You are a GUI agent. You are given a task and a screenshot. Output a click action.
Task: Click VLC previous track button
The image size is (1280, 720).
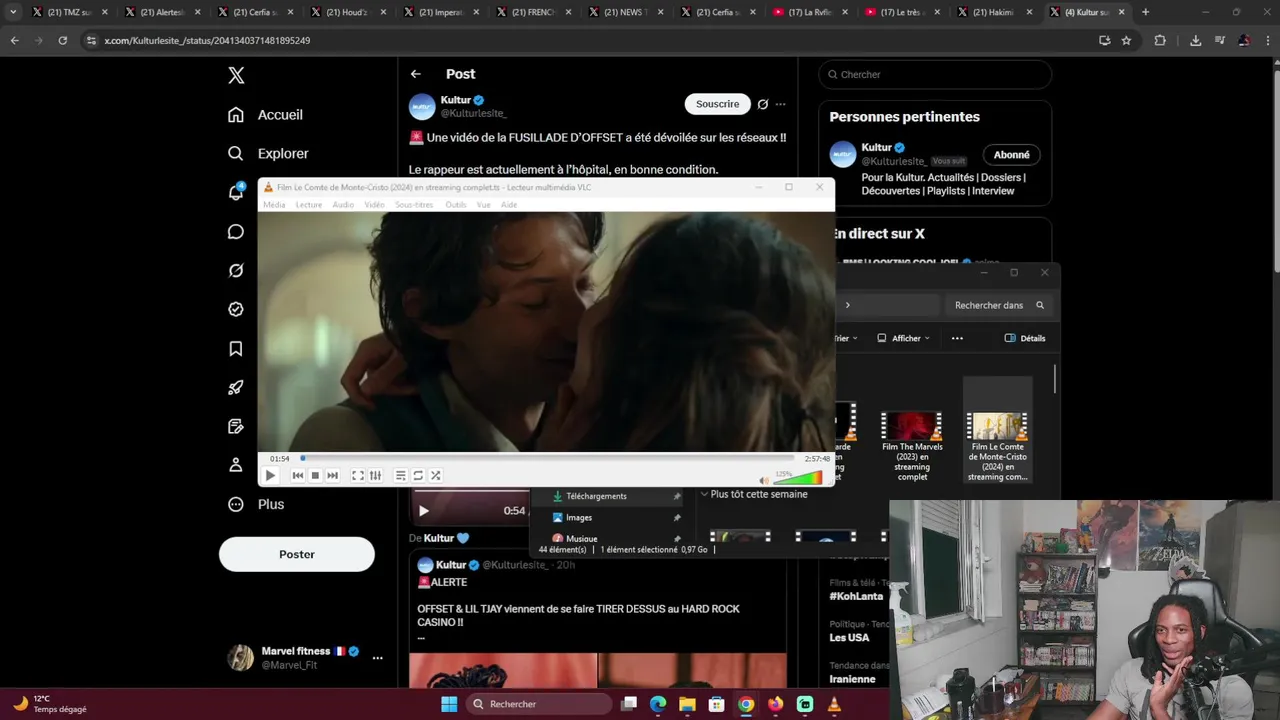[297, 476]
